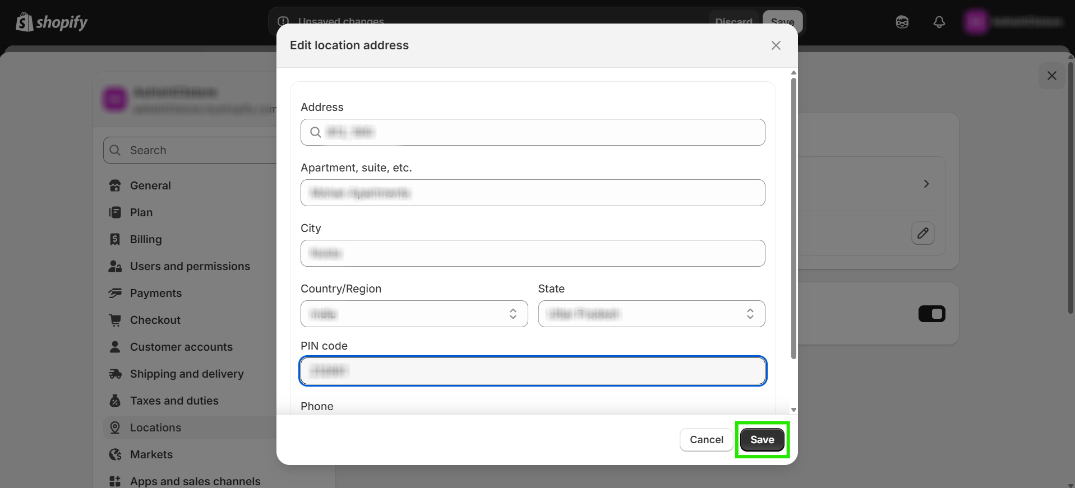Go to Shipping and delivery settings
Screen dimensions: 1075x488
coord(186,375)
